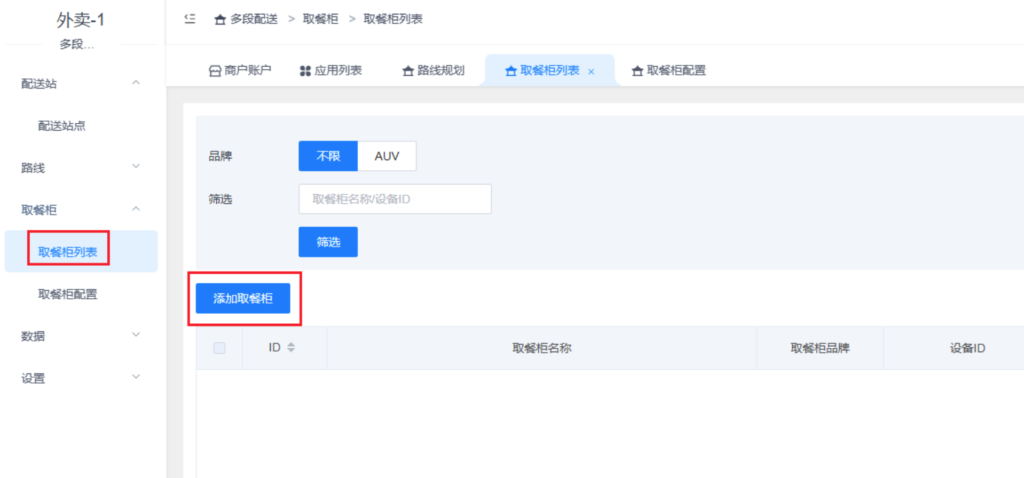Viewport: 1024px width, 478px height.
Task: Collapse the 配送站 sidebar section
Action: point(136,82)
